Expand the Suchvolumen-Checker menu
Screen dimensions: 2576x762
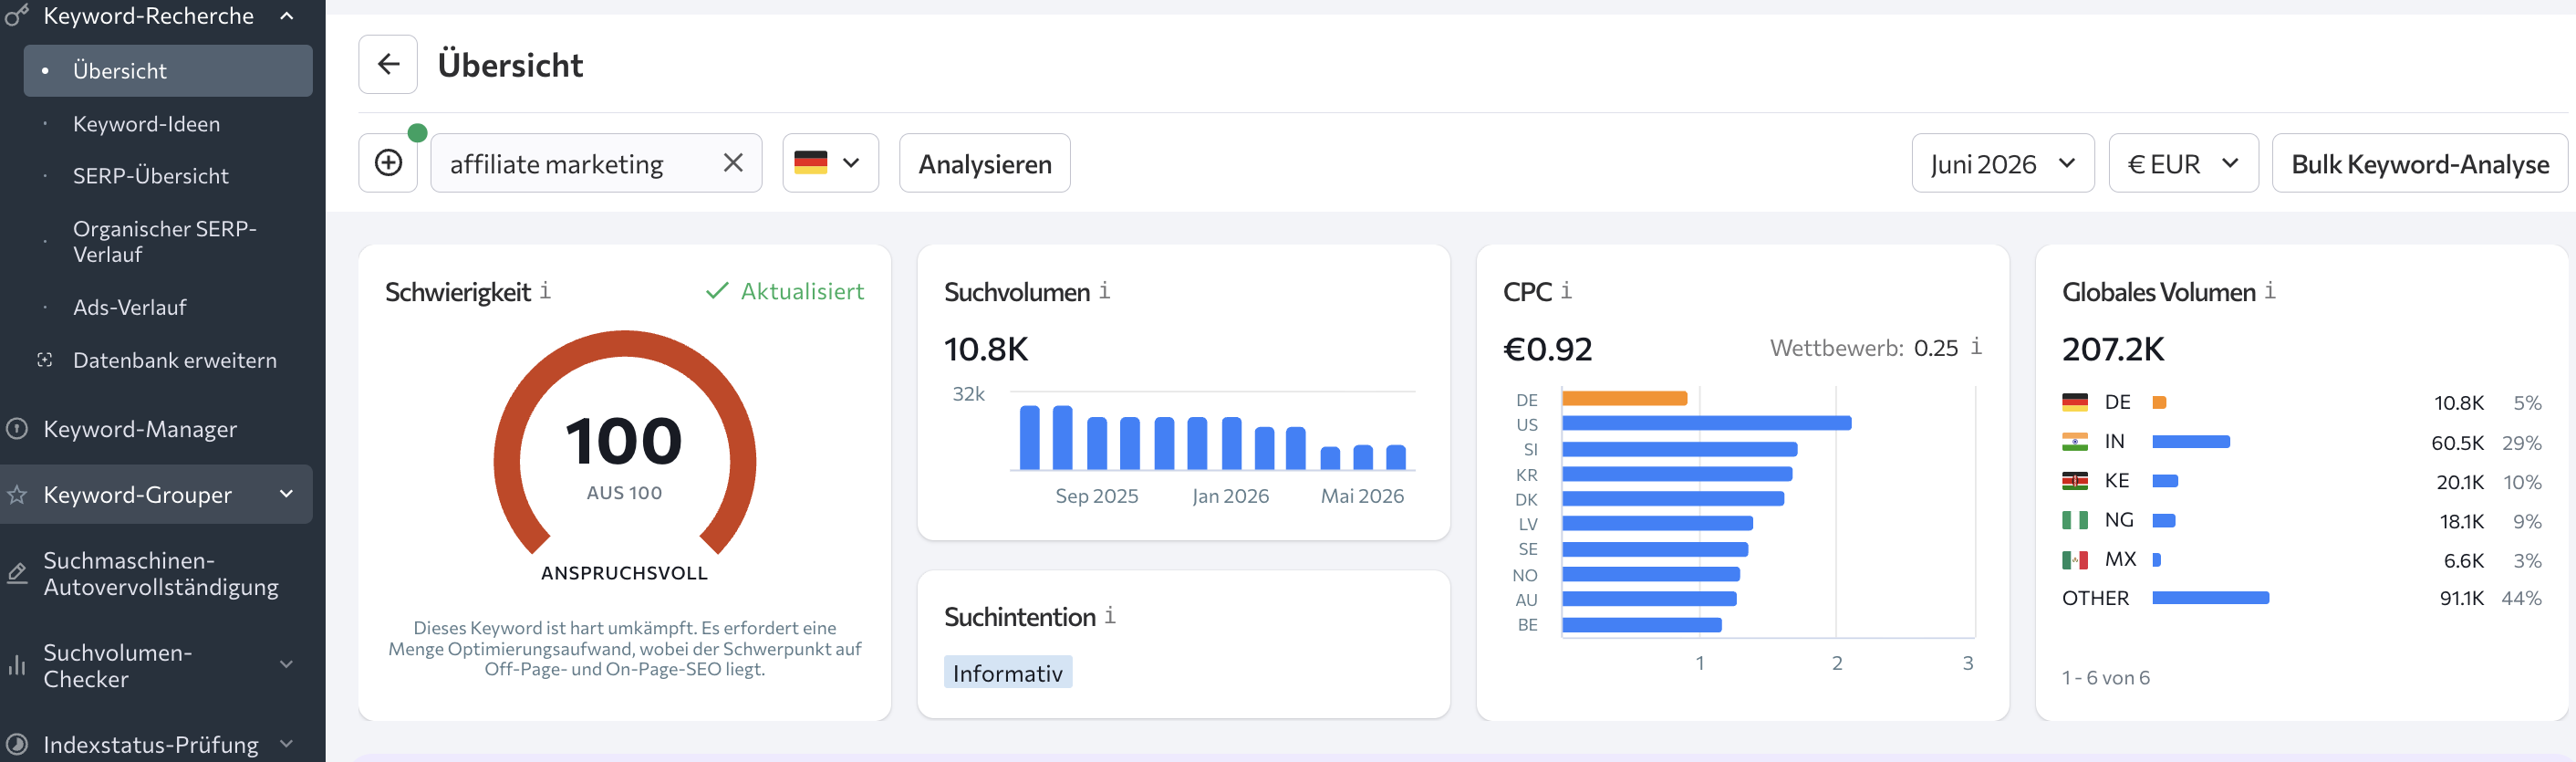(287, 665)
